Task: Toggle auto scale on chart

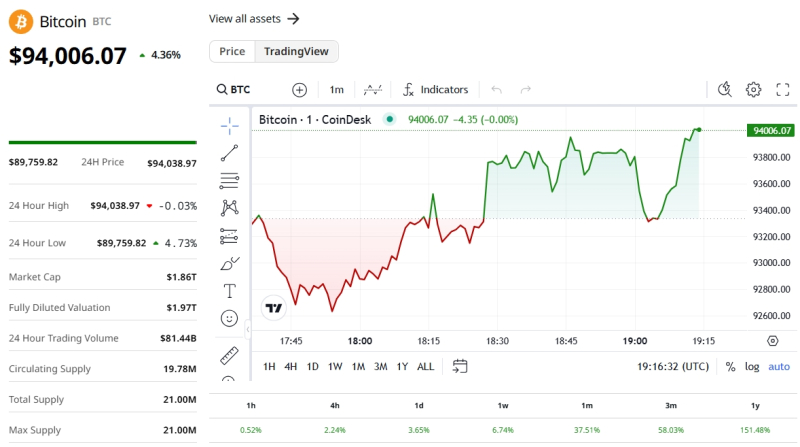Action: (x=778, y=367)
